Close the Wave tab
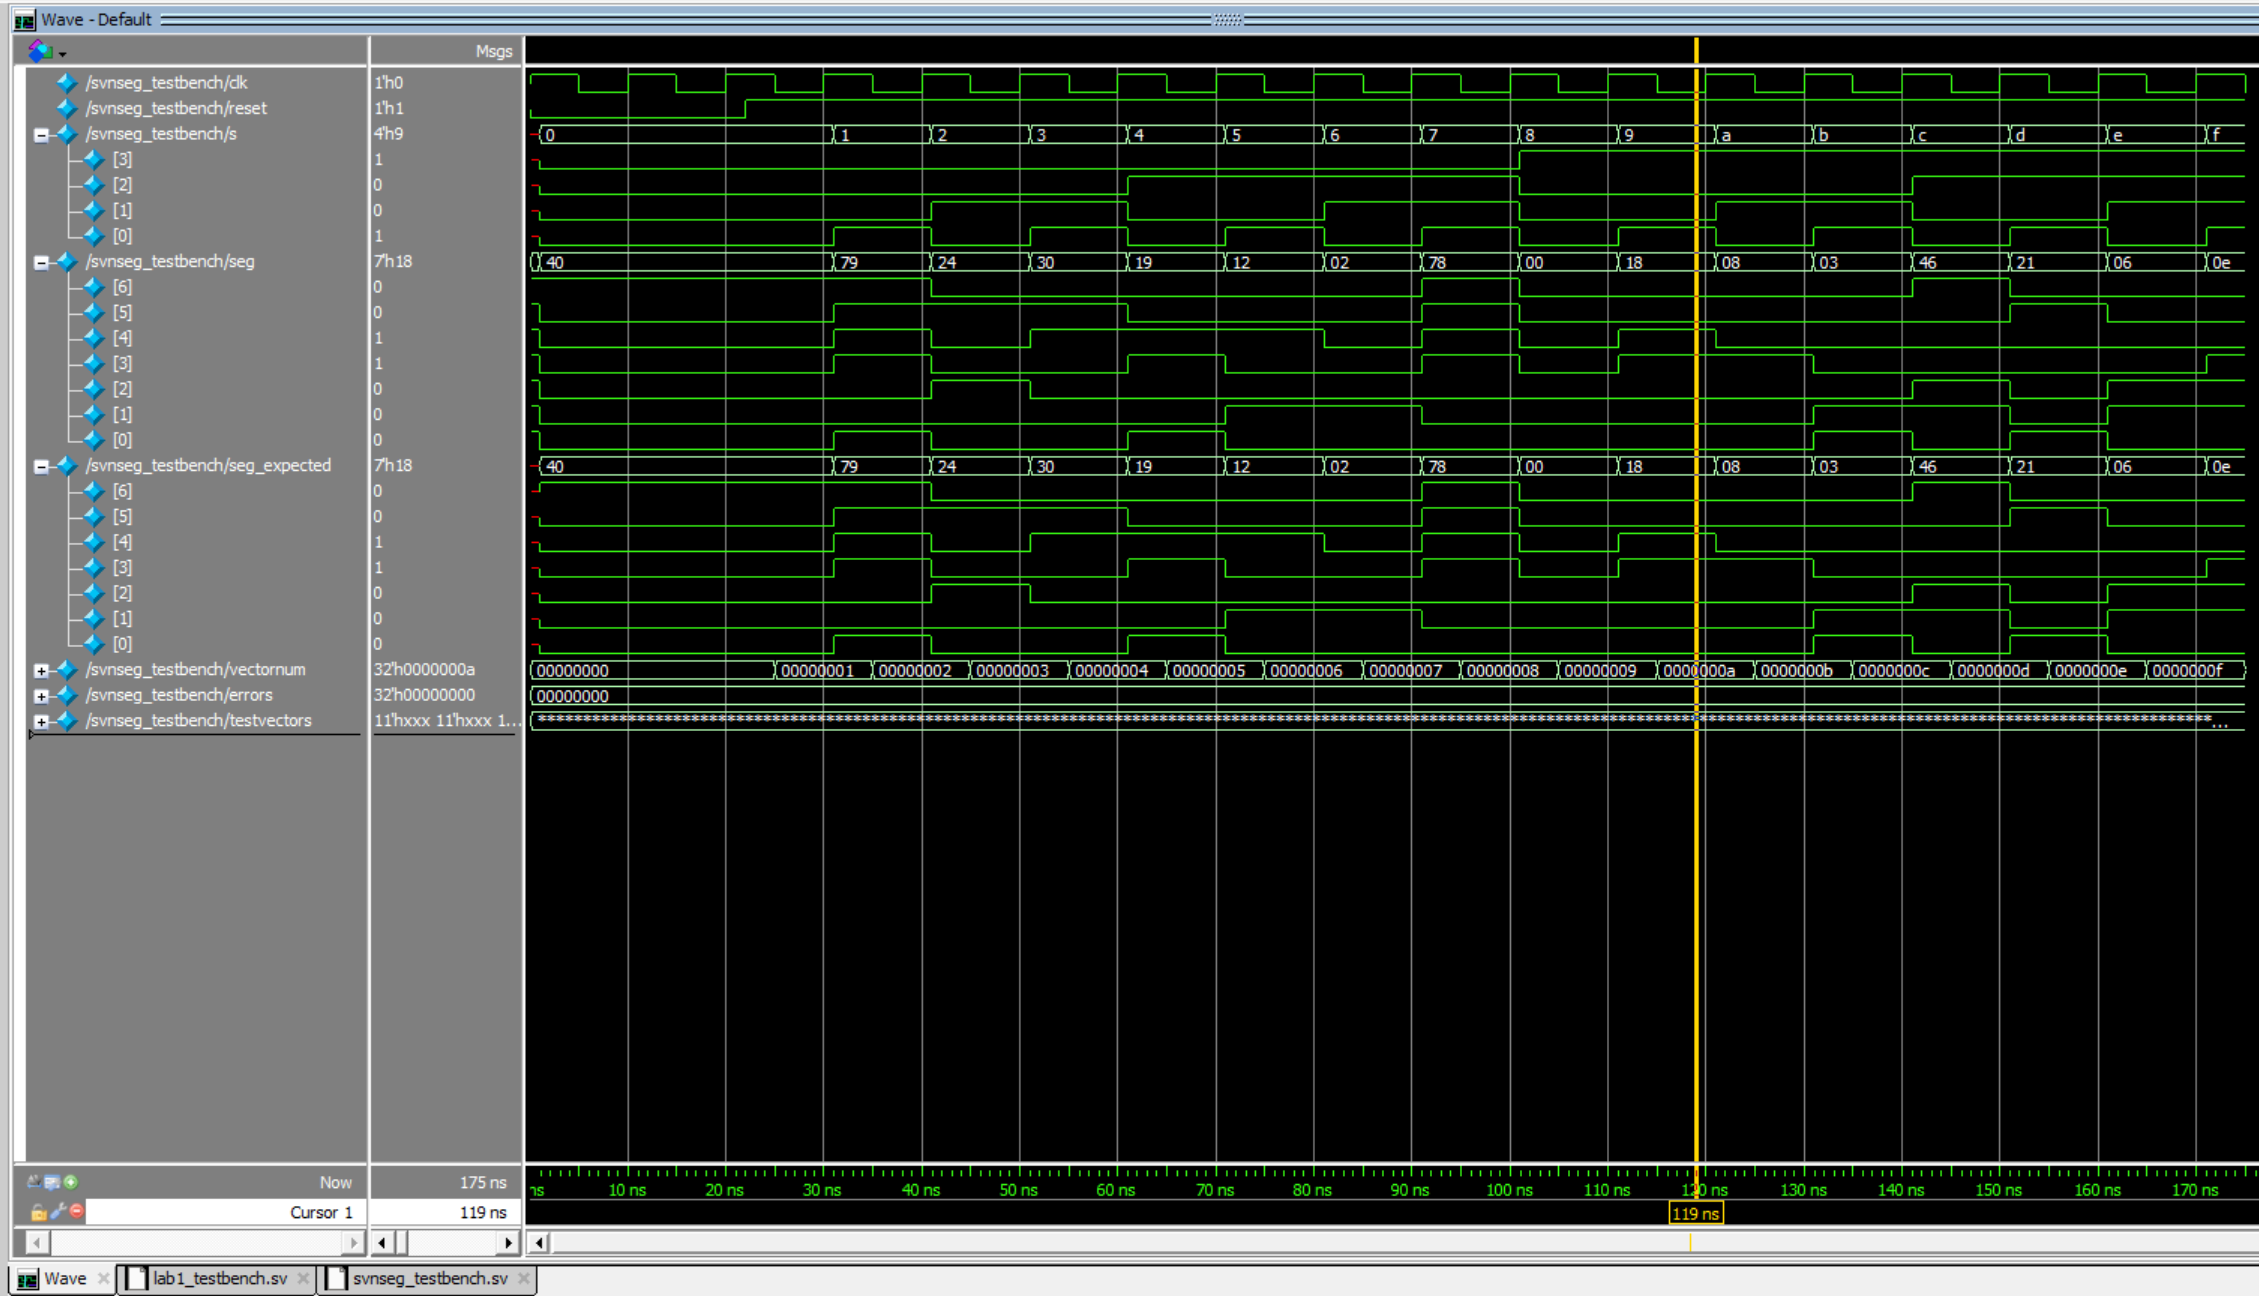Screen dimensions: 2259x1296 point(103,1278)
